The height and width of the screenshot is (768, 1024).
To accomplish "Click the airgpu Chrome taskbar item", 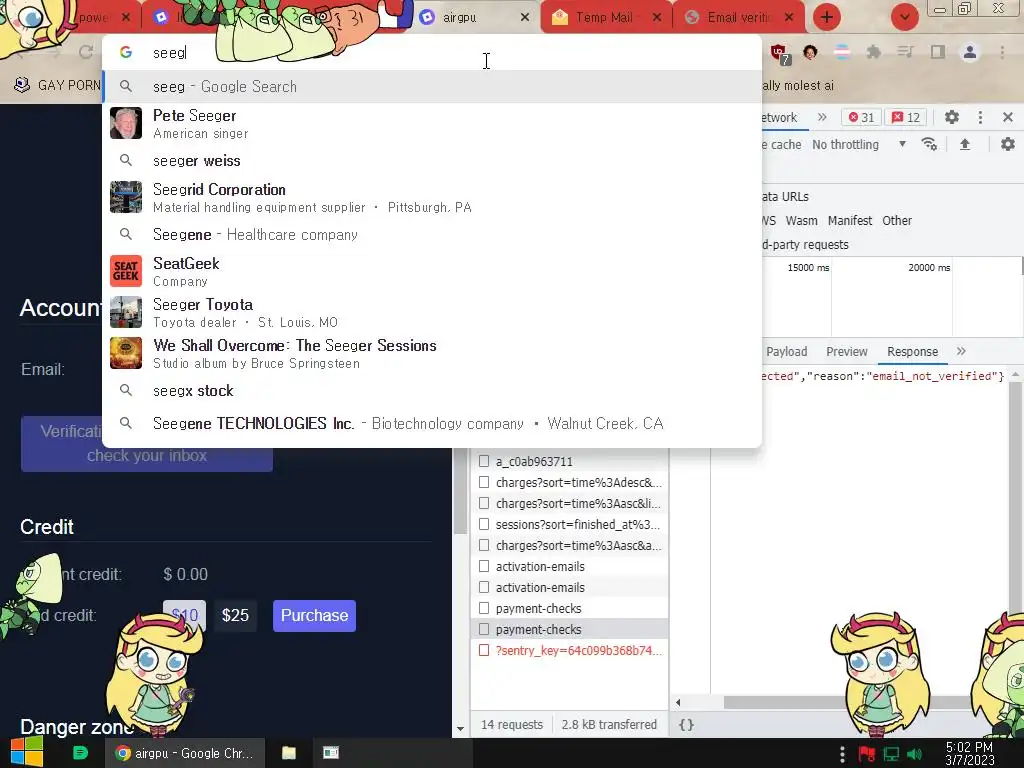I will tap(185, 753).
